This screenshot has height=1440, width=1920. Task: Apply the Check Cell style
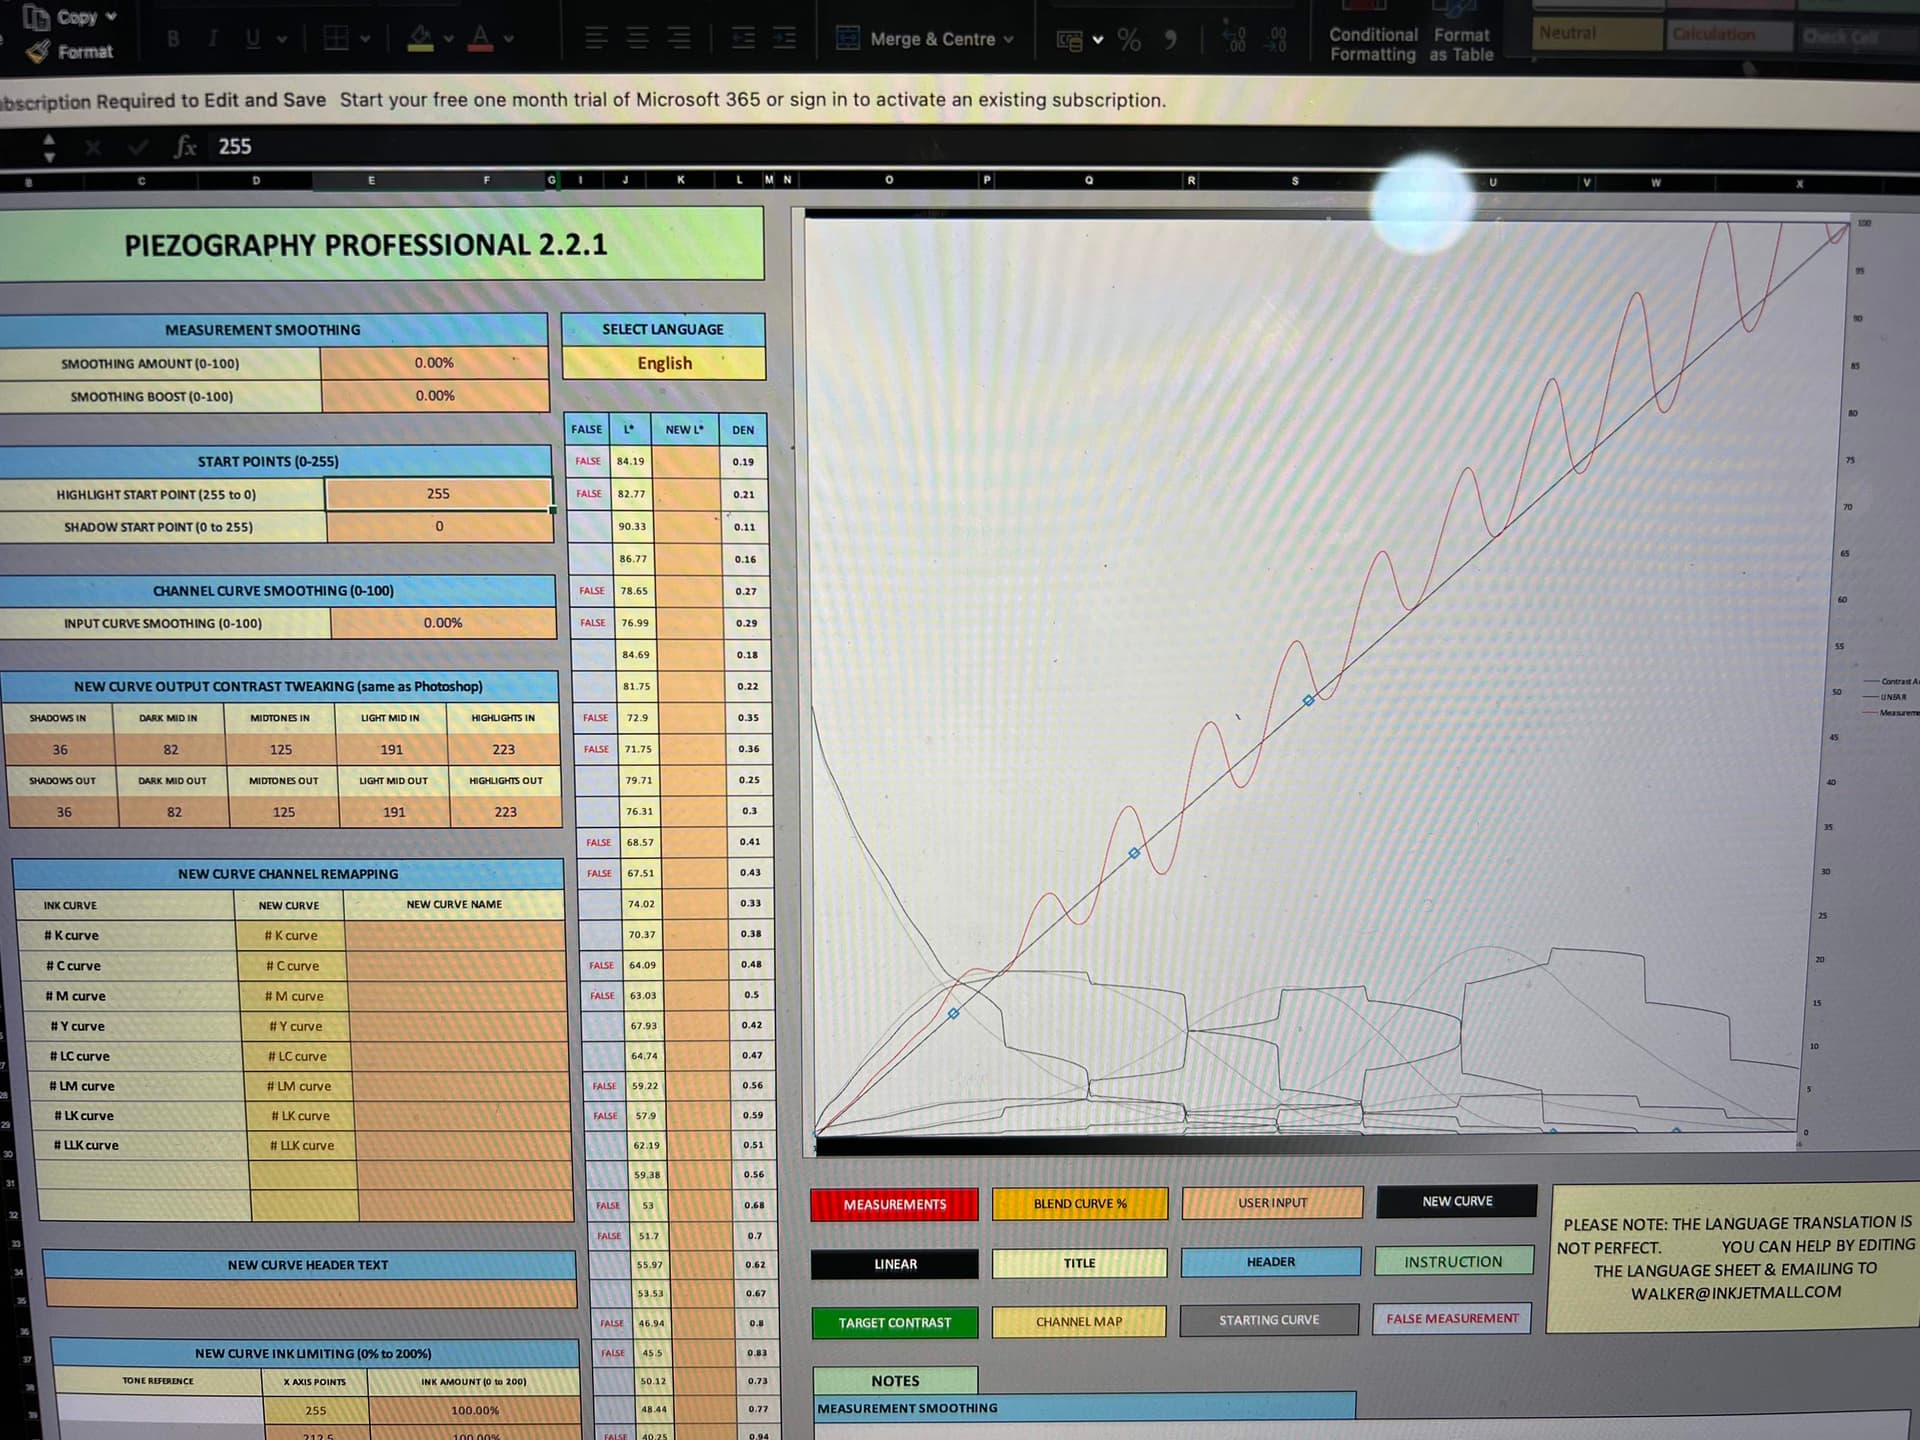[x=1858, y=36]
